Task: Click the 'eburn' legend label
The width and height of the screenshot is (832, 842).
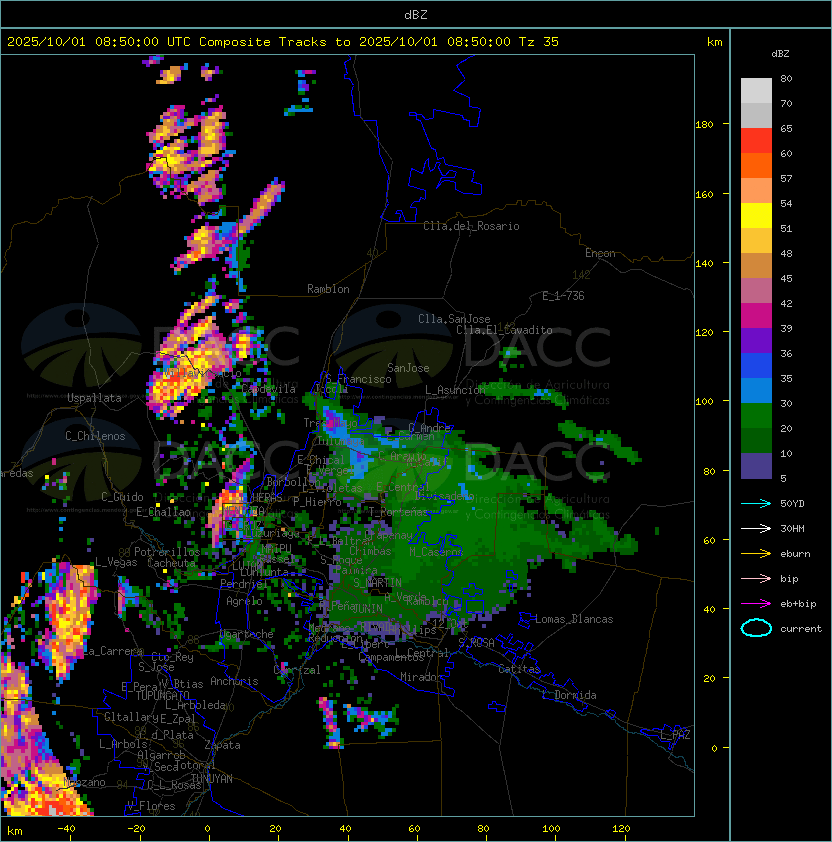Action: point(795,554)
